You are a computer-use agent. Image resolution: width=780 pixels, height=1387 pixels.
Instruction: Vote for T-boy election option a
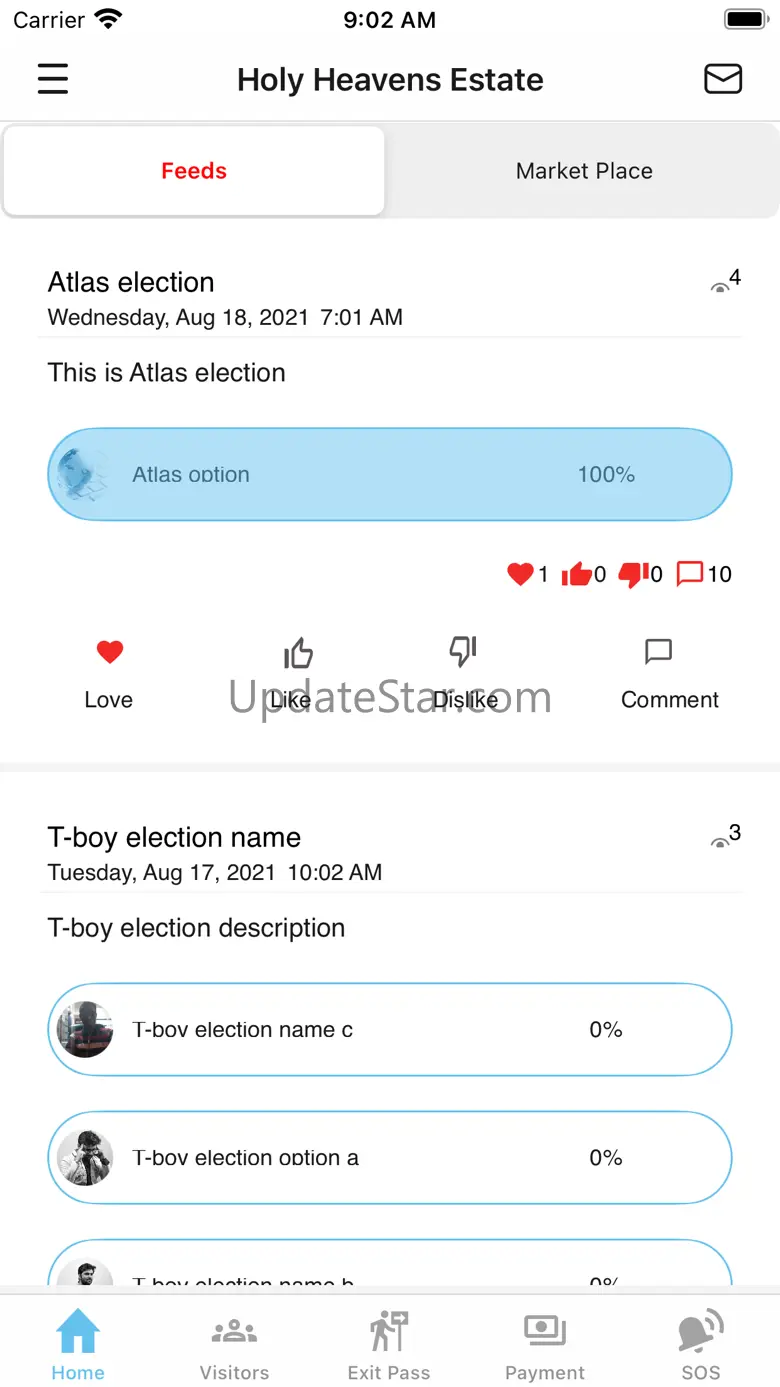[390, 1158]
